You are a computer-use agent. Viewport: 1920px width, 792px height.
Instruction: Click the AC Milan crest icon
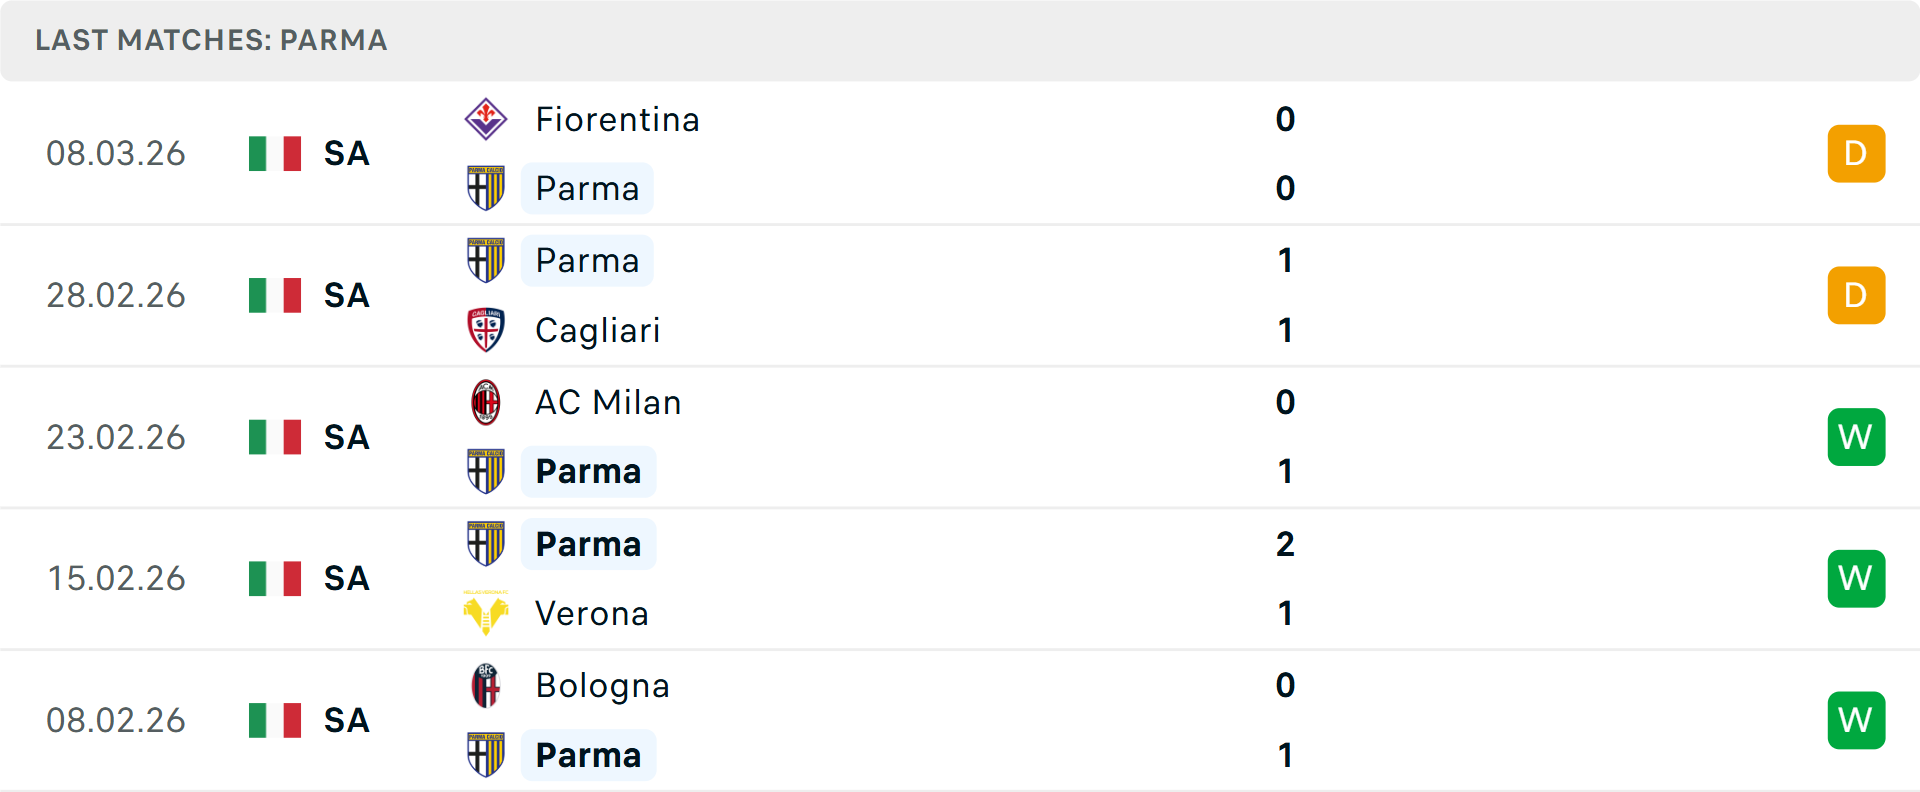pyautogui.click(x=486, y=402)
